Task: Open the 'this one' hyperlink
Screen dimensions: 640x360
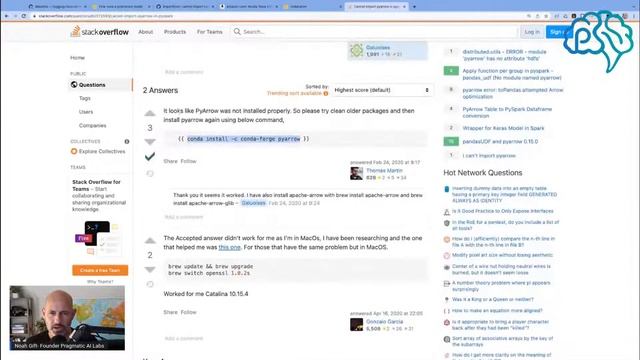Action: [229, 247]
